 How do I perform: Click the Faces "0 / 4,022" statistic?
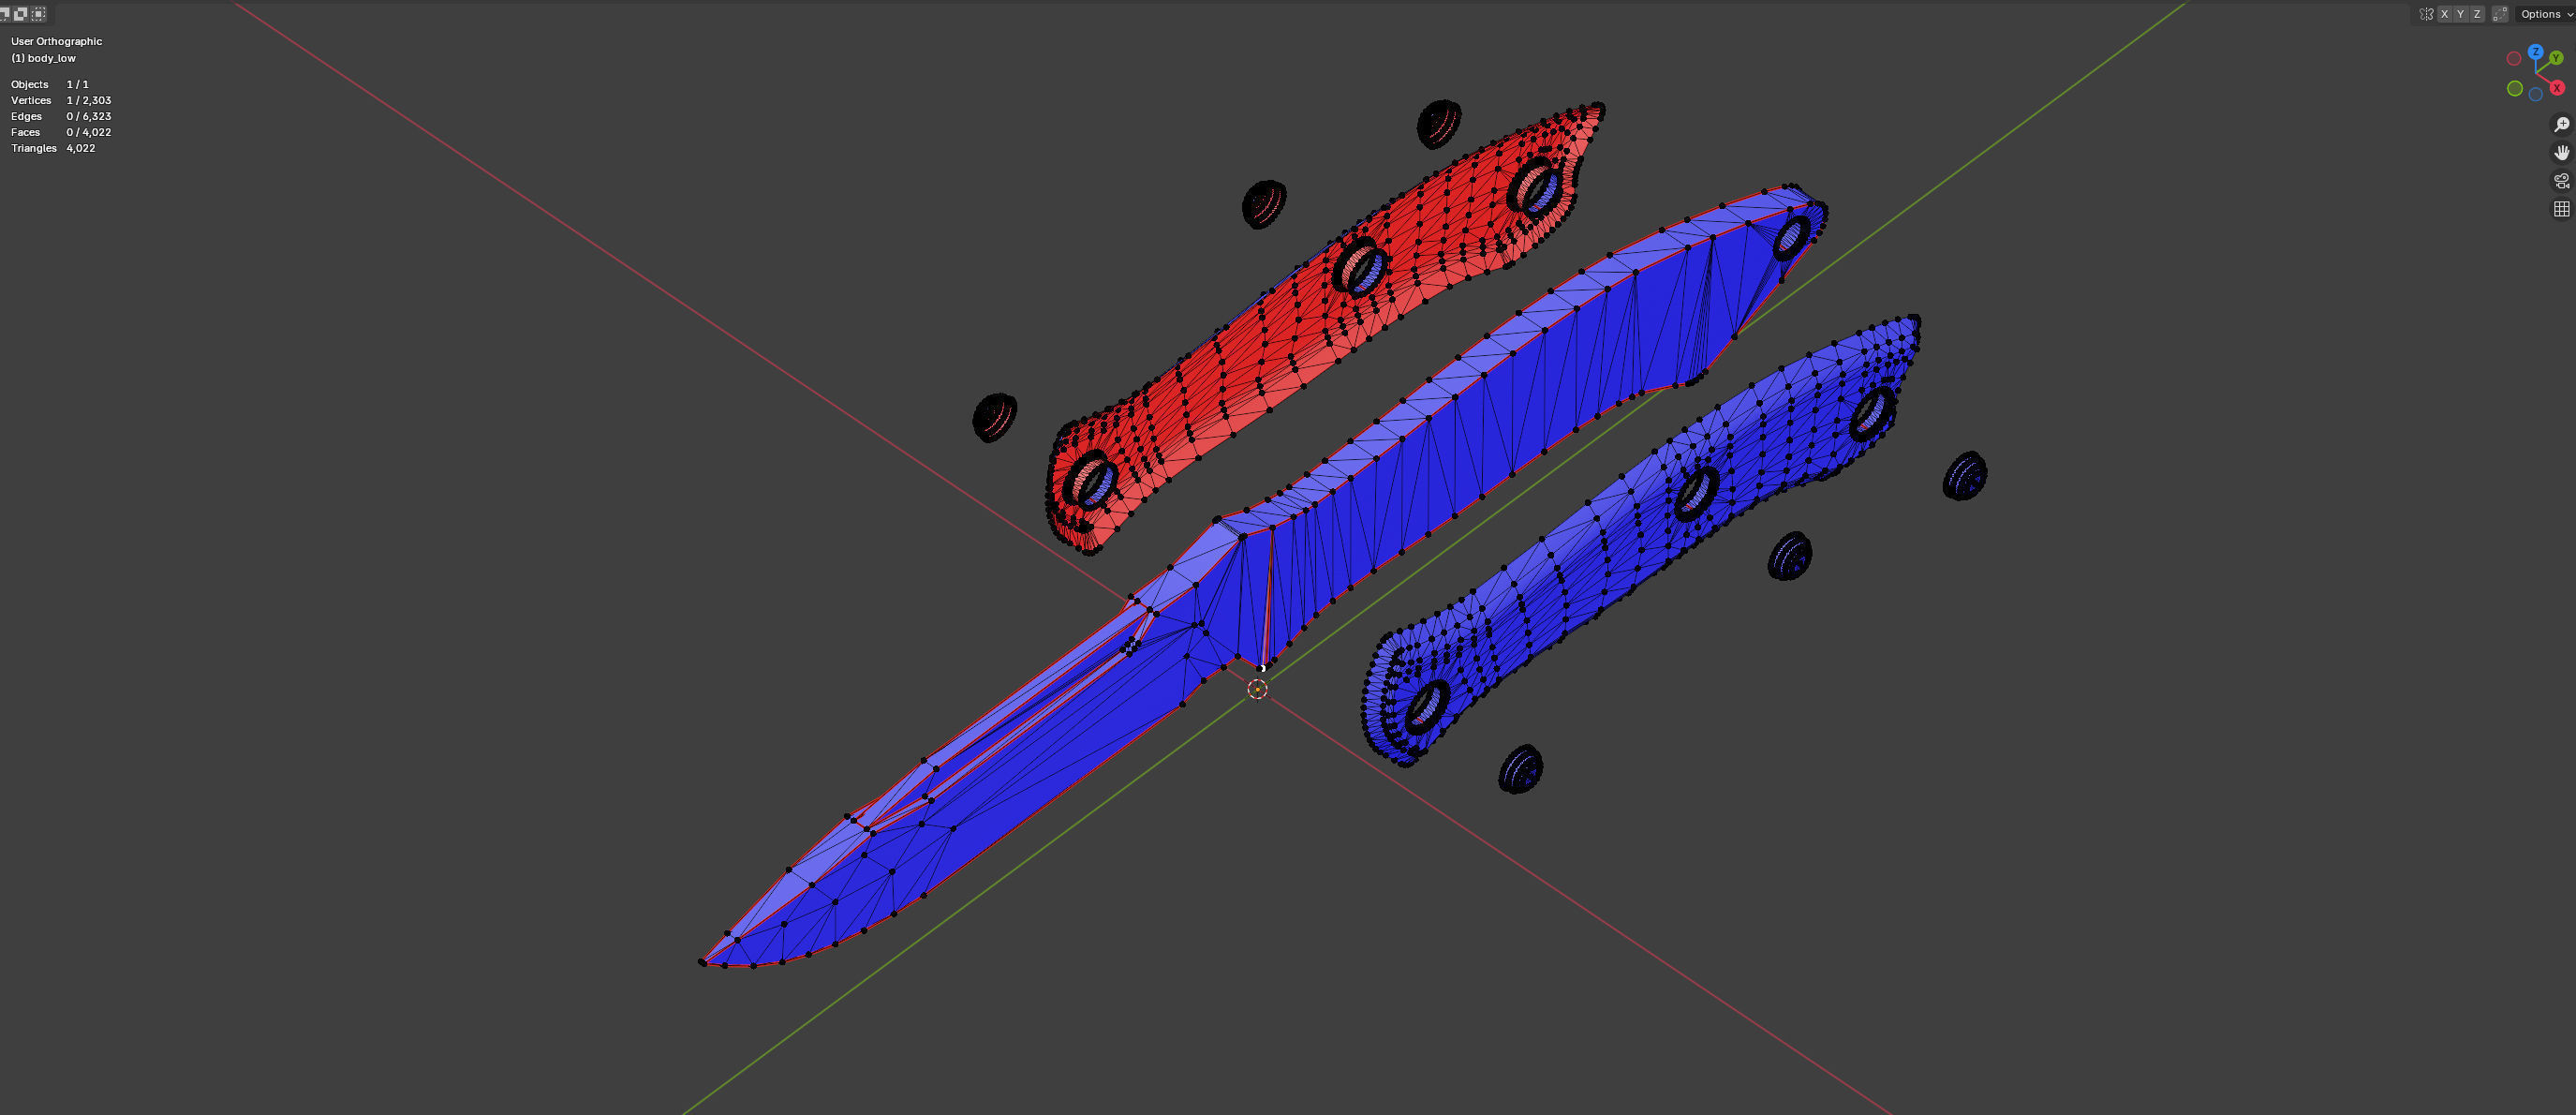click(x=89, y=132)
